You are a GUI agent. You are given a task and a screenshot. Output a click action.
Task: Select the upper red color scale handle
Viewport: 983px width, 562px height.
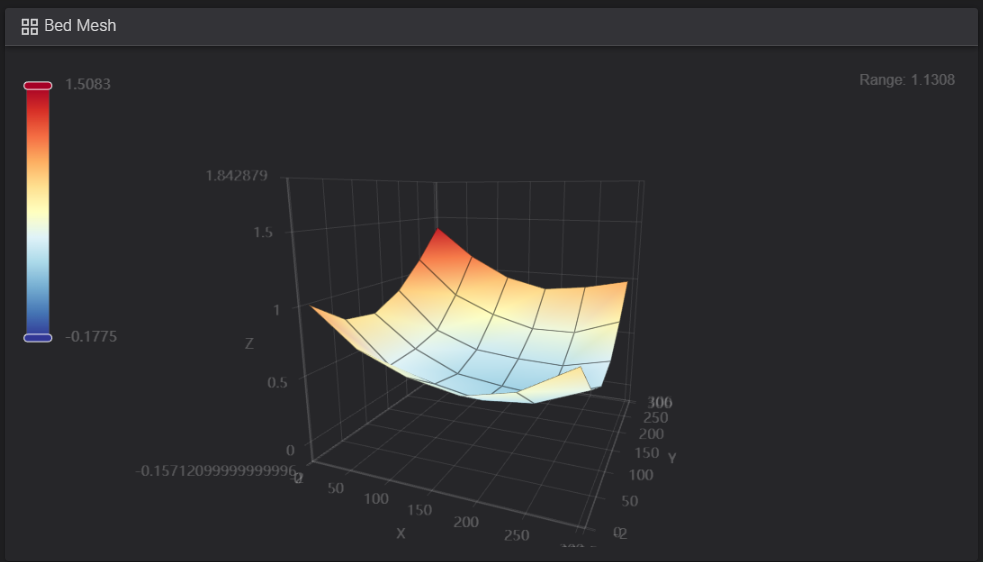pos(38,85)
